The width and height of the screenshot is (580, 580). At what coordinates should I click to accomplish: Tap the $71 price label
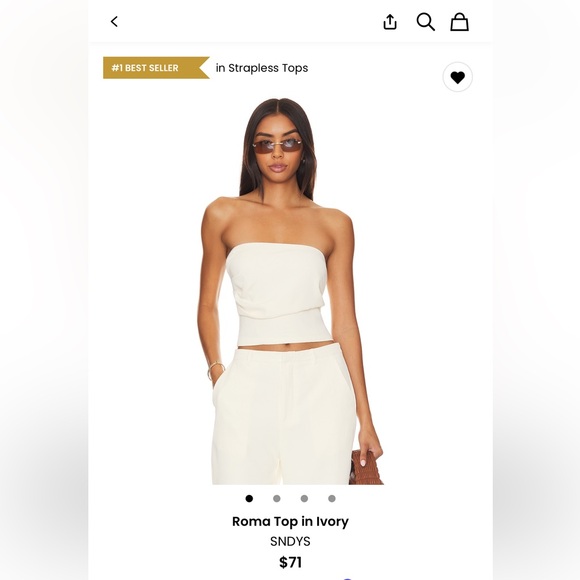pyautogui.click(x=290, y=562)
